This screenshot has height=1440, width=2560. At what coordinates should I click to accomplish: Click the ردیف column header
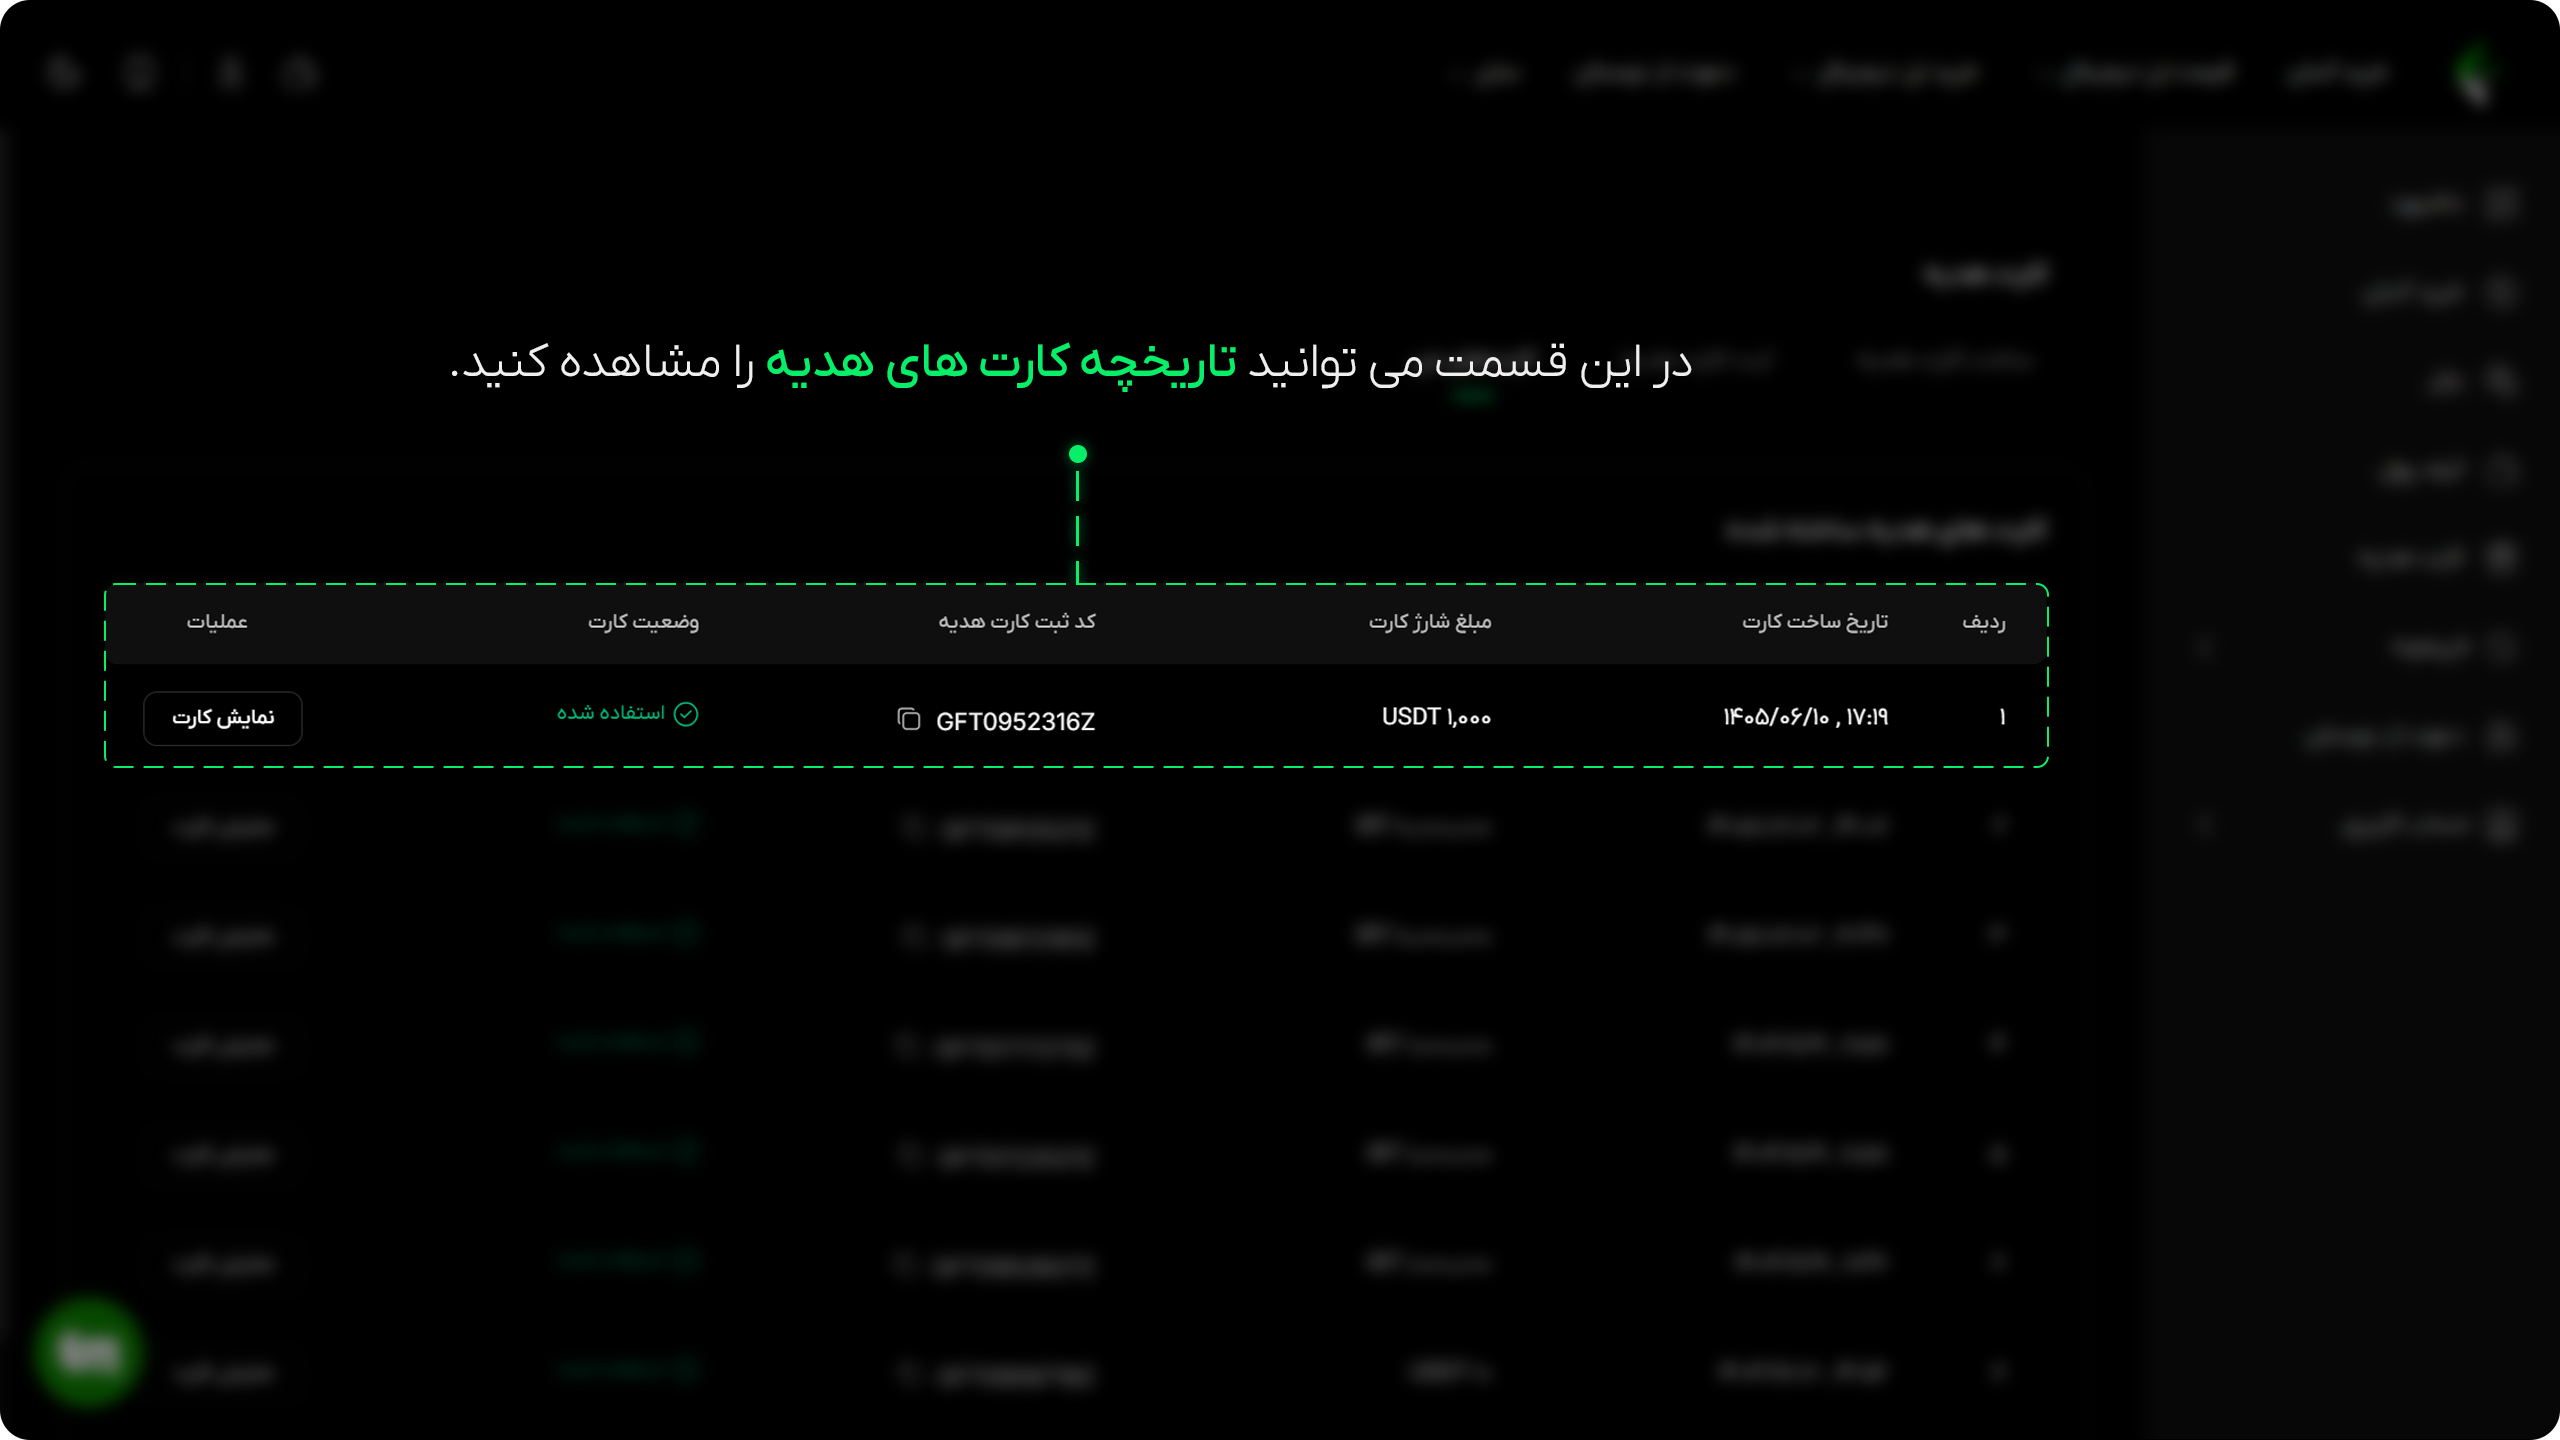1984,621
